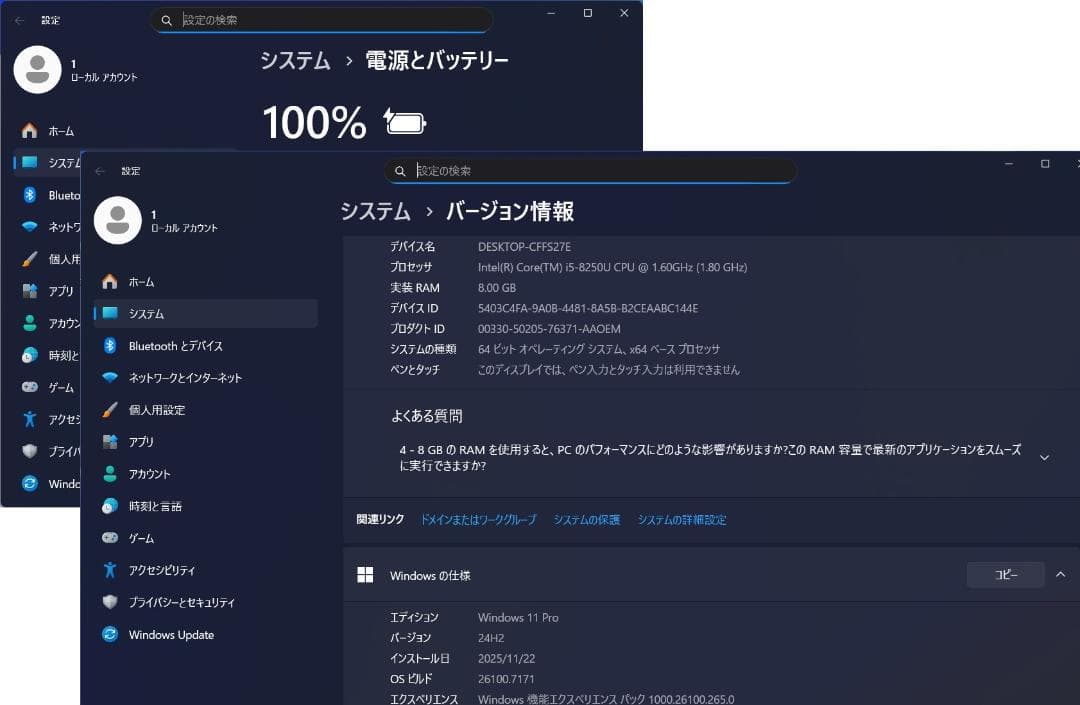Click the 設定の検索 search field

(x=590, y=170)
